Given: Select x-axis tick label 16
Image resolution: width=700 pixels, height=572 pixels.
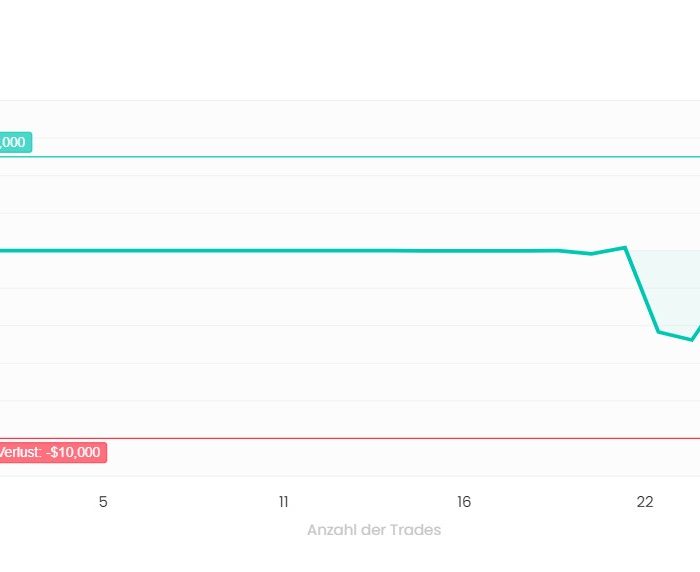Looking at the screenshot, I should coord(464,502).
